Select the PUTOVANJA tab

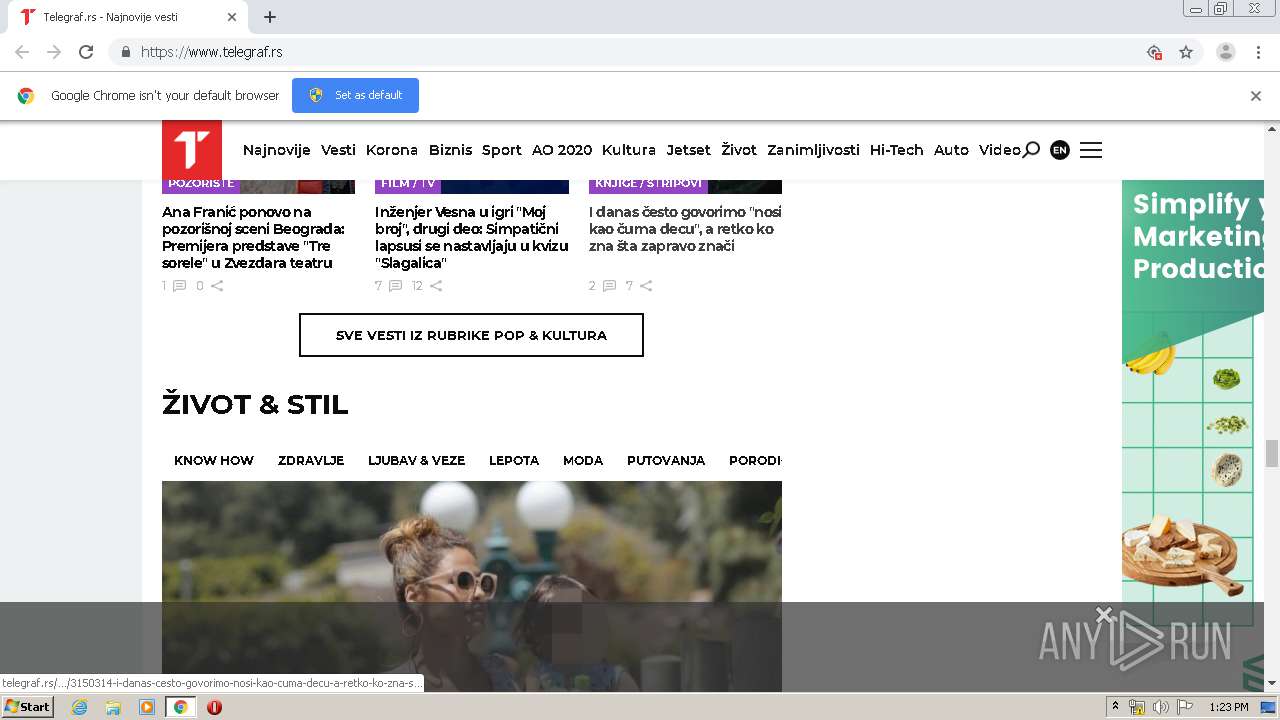coord(666,461)
